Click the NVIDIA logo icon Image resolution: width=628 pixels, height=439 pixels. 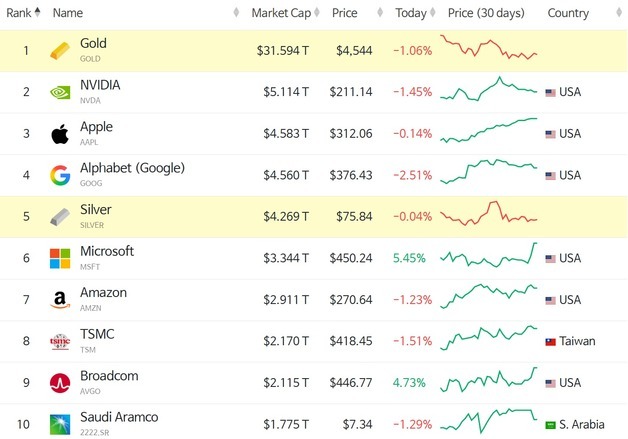click(x=60, y=93)
